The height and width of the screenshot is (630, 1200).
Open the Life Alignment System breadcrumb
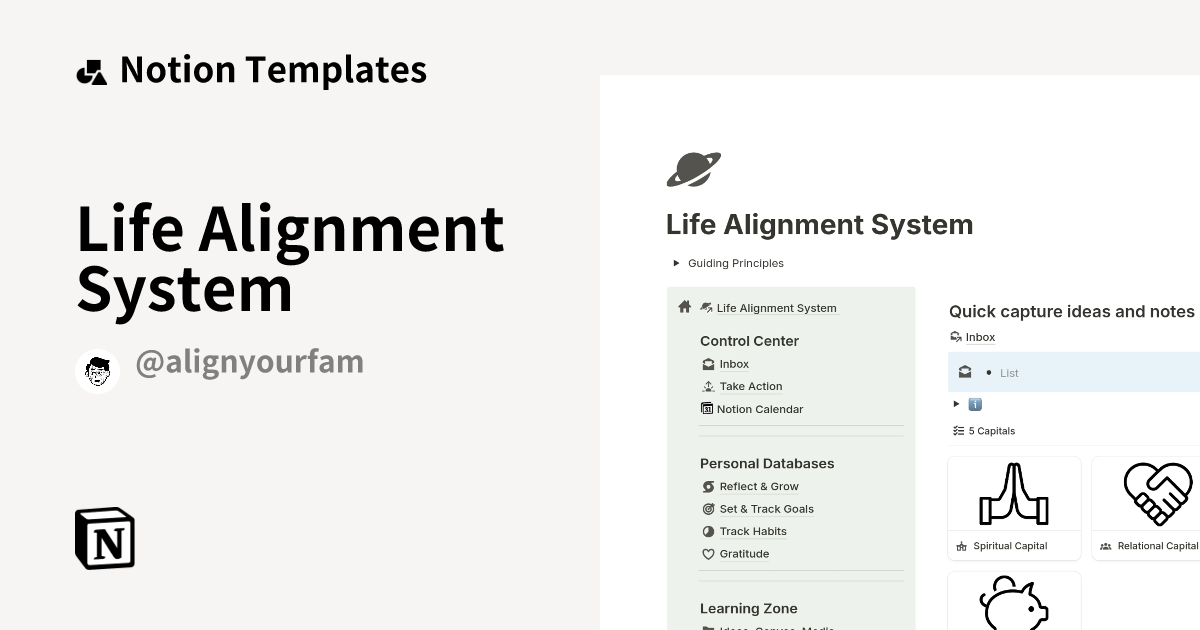pyautogui.click(x=776, y=308)
